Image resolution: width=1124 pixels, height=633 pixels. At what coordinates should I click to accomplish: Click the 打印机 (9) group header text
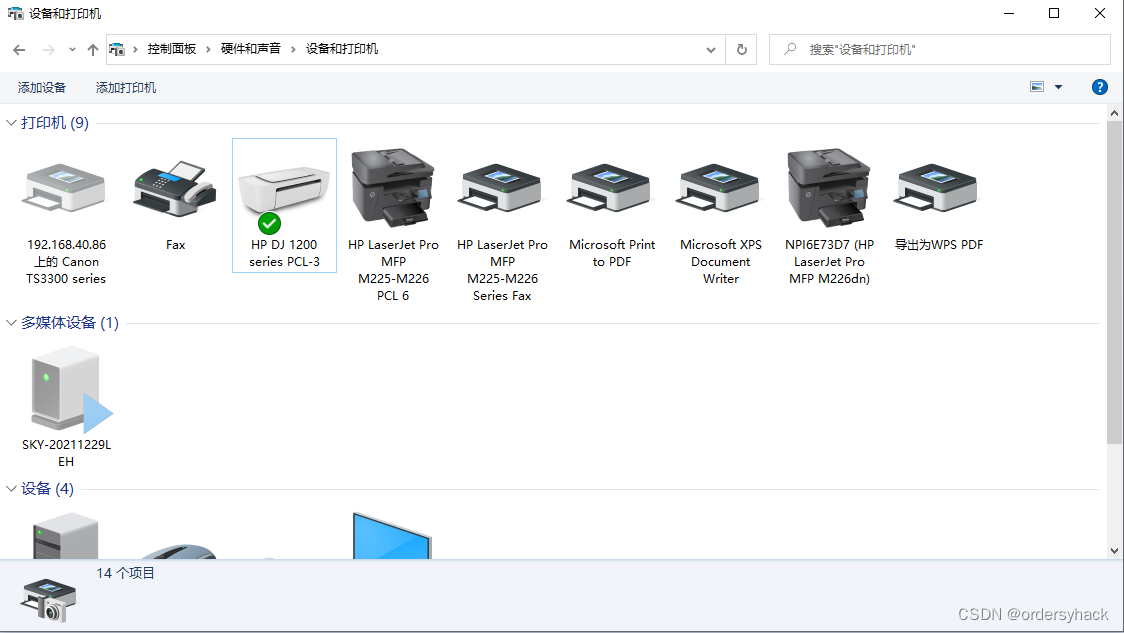pos(54,123)
